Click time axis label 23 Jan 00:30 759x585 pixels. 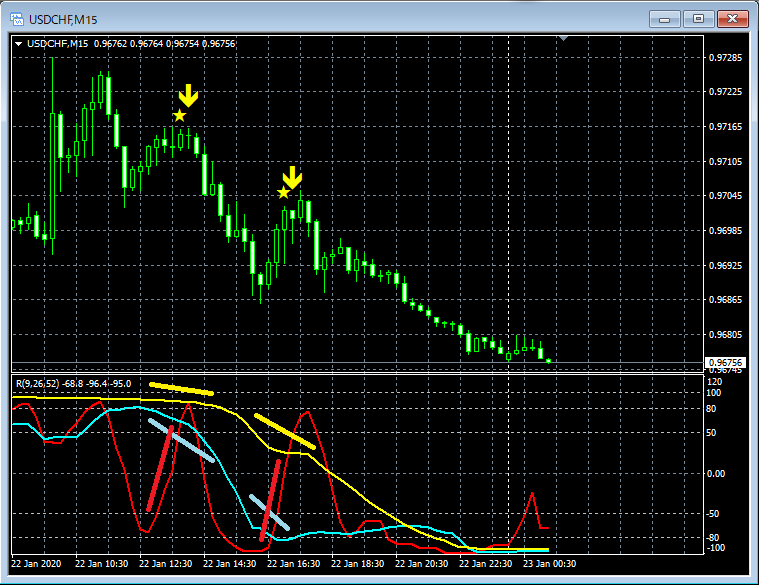pyautogui.click(x=550, y=564)
